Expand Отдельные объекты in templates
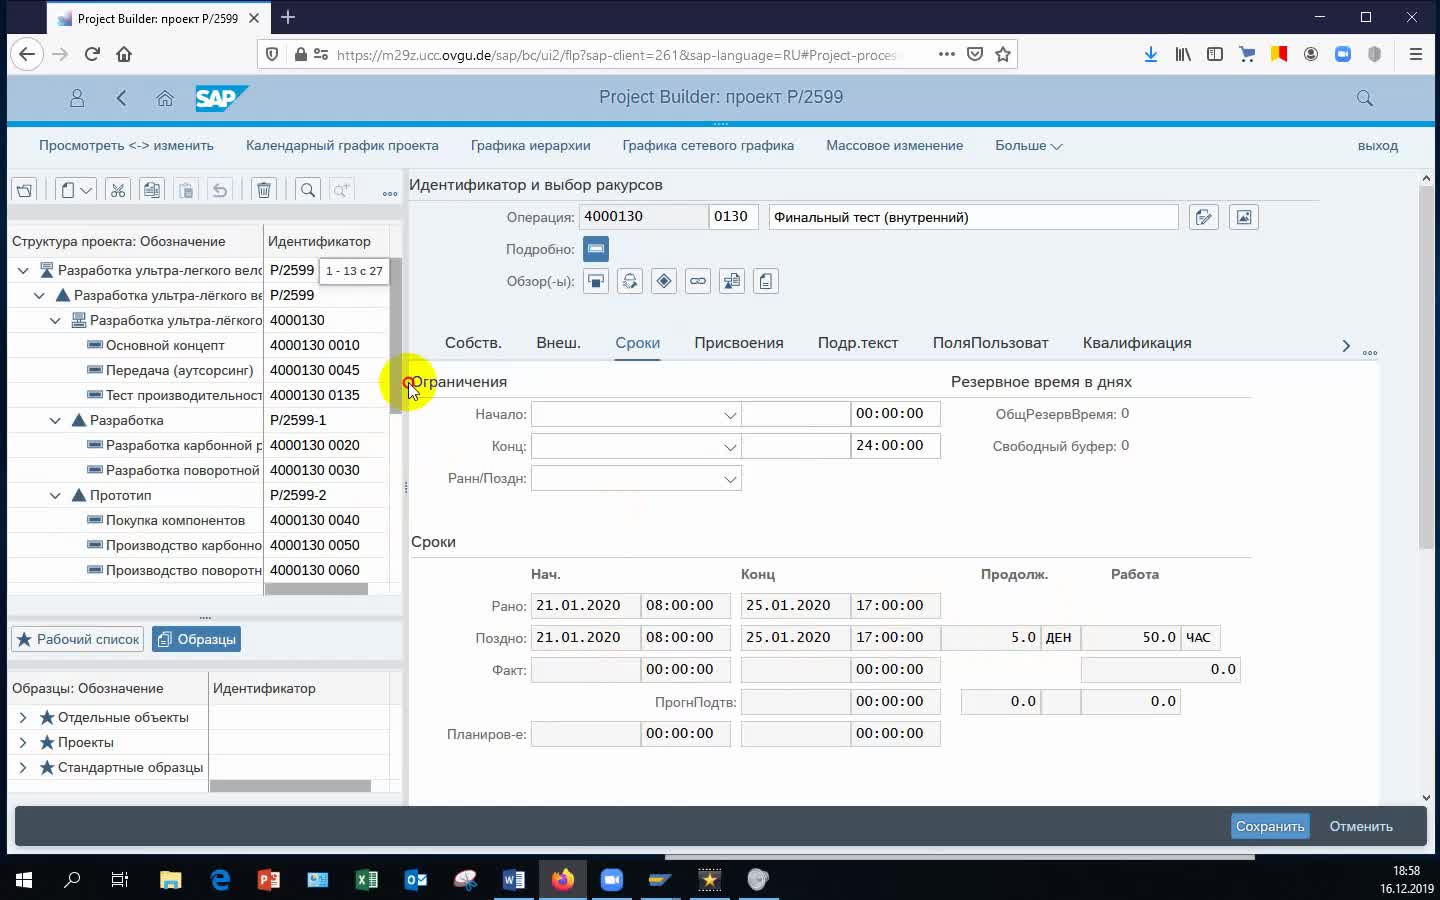1440x900 pixels. [x=23, y=717]
